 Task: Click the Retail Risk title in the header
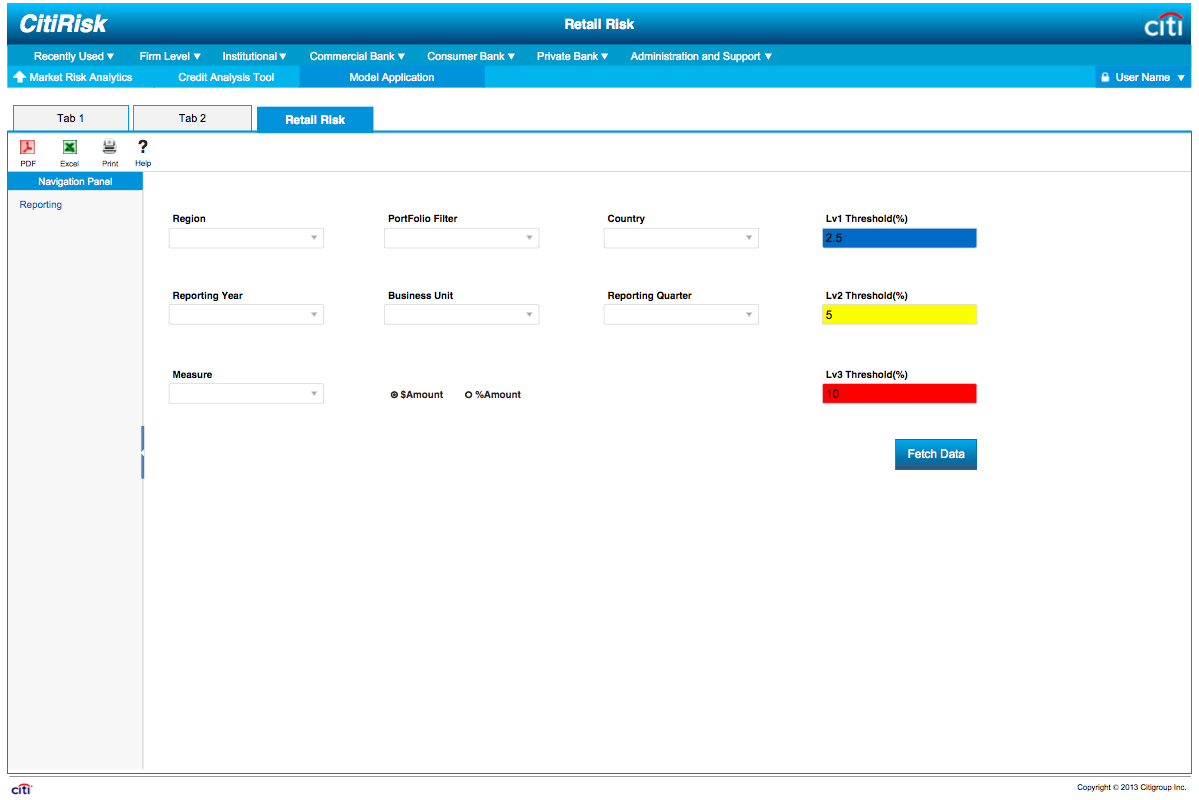[x=599, y=24]
